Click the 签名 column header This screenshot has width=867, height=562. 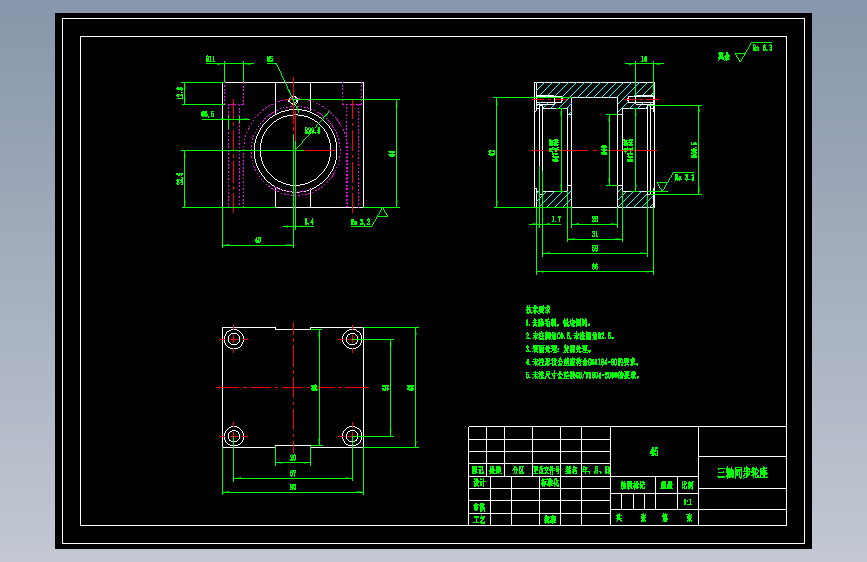(571, 470)
